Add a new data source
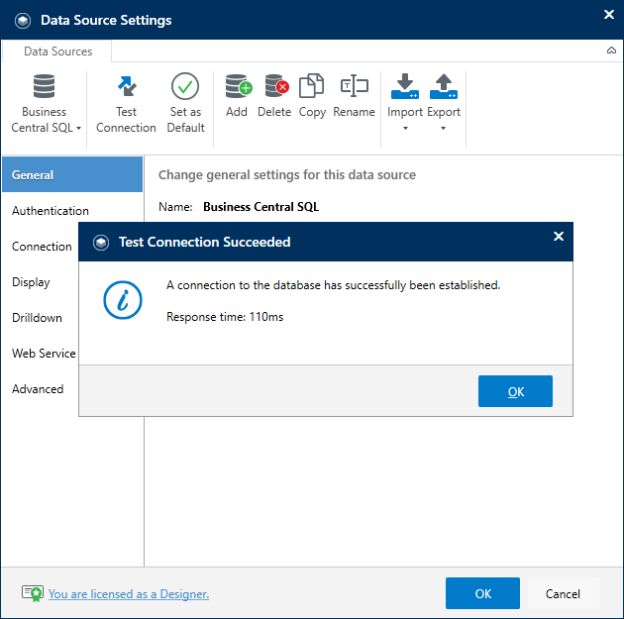The width and height of the screenshot is (624, 619). tap(237, 96)
